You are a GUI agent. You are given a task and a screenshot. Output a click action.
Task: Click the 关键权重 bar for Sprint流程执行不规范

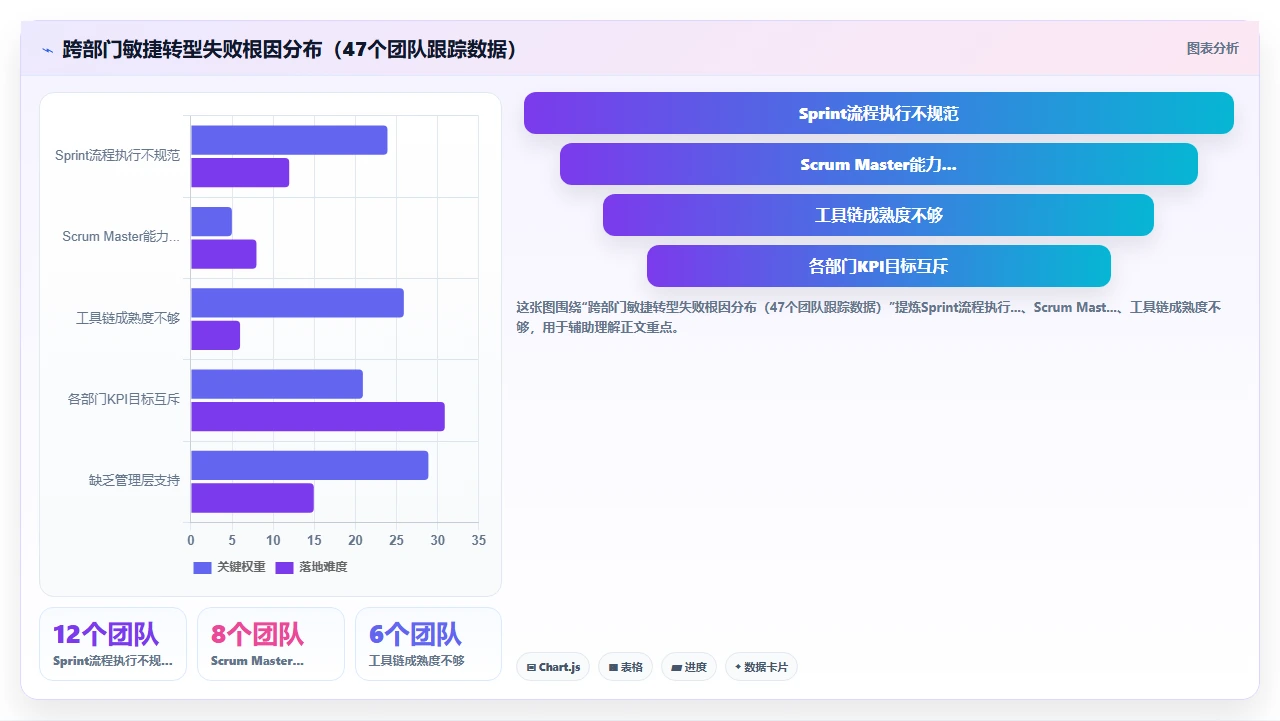point(289,140)
